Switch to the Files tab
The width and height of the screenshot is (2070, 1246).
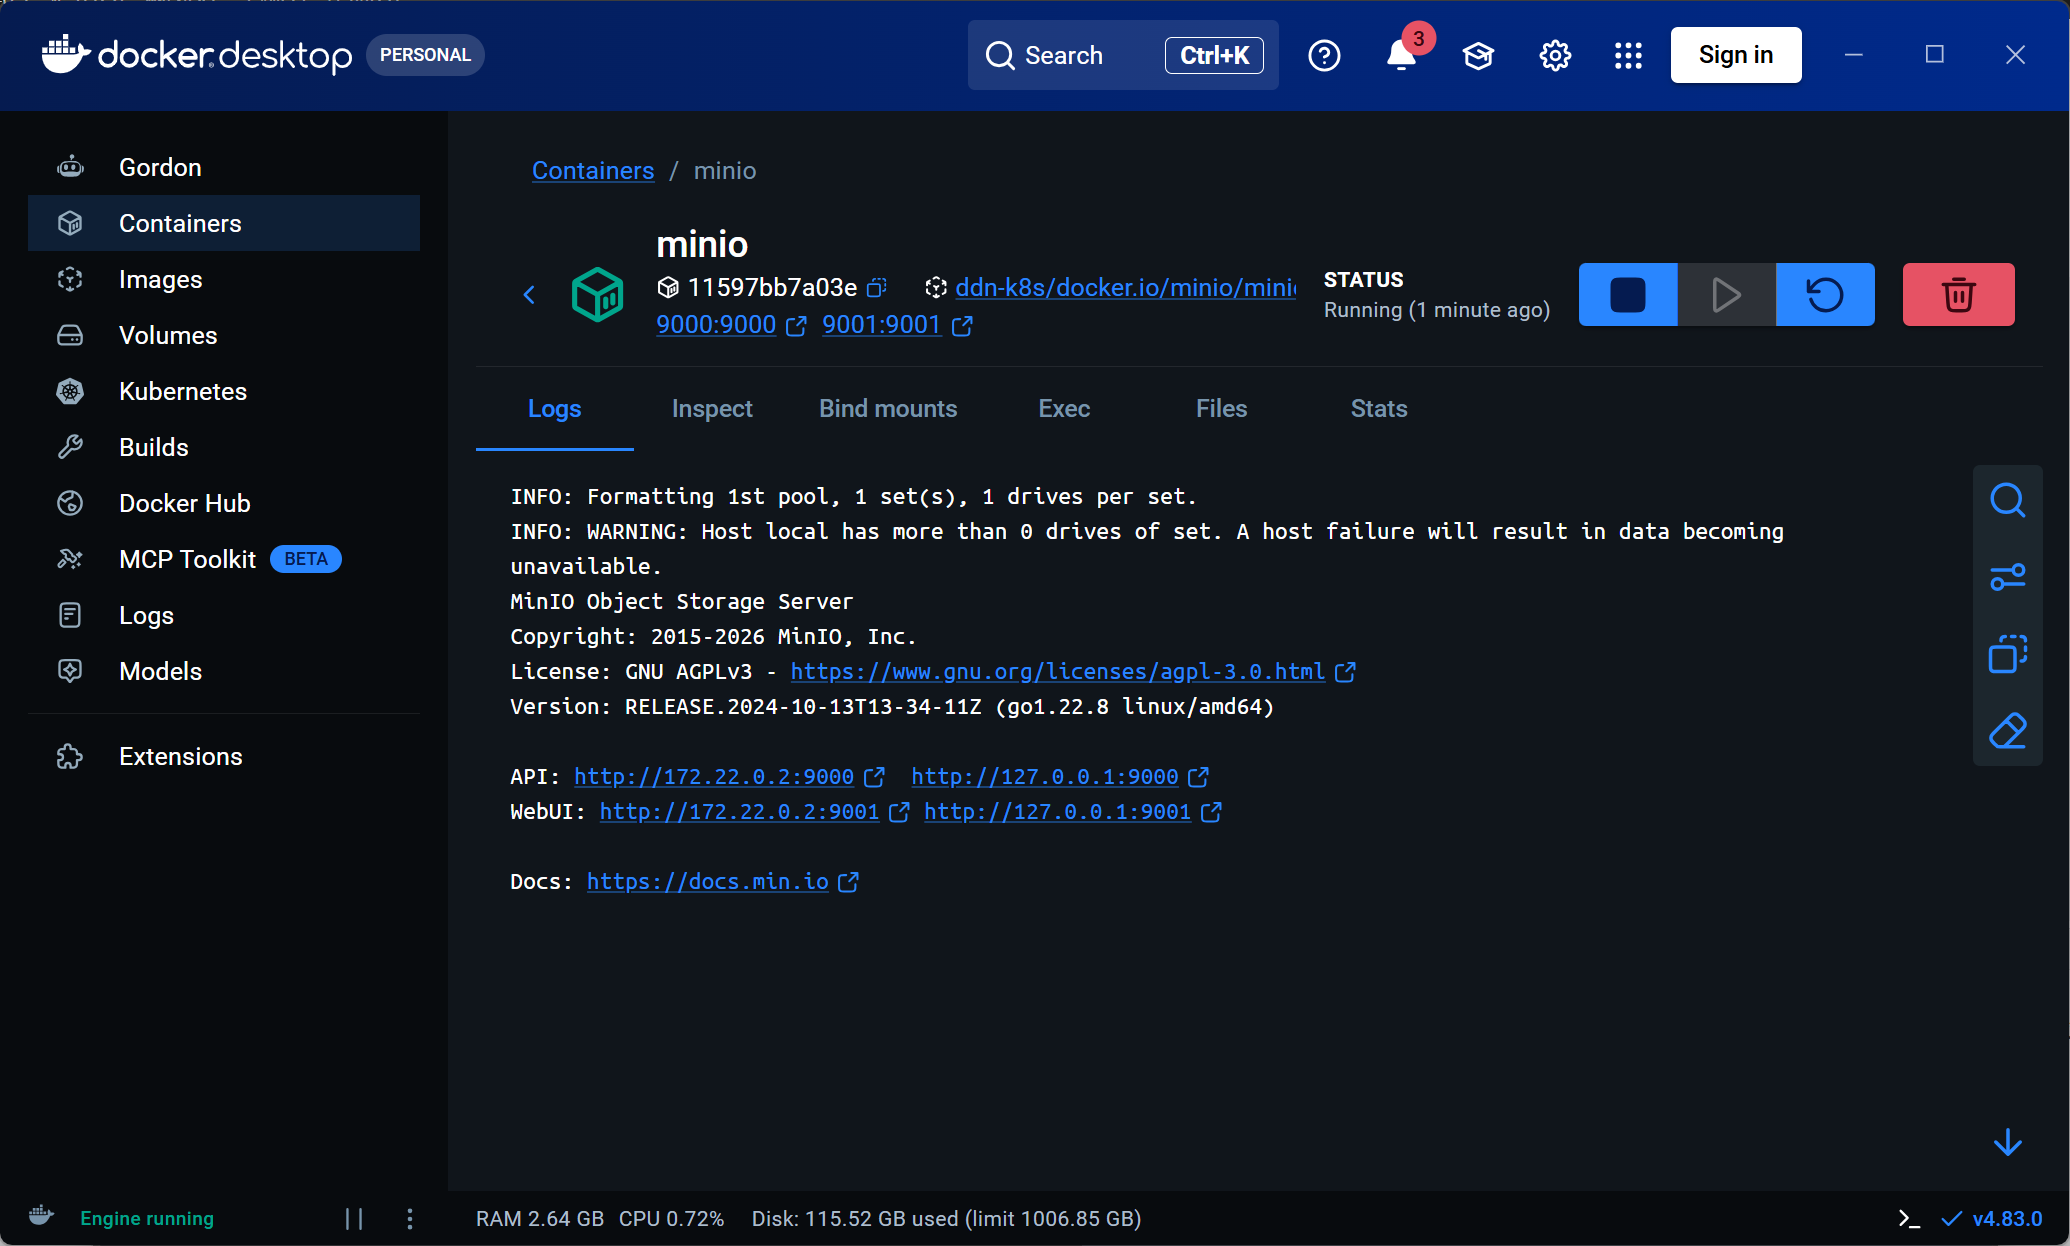tap(1221, 408)
